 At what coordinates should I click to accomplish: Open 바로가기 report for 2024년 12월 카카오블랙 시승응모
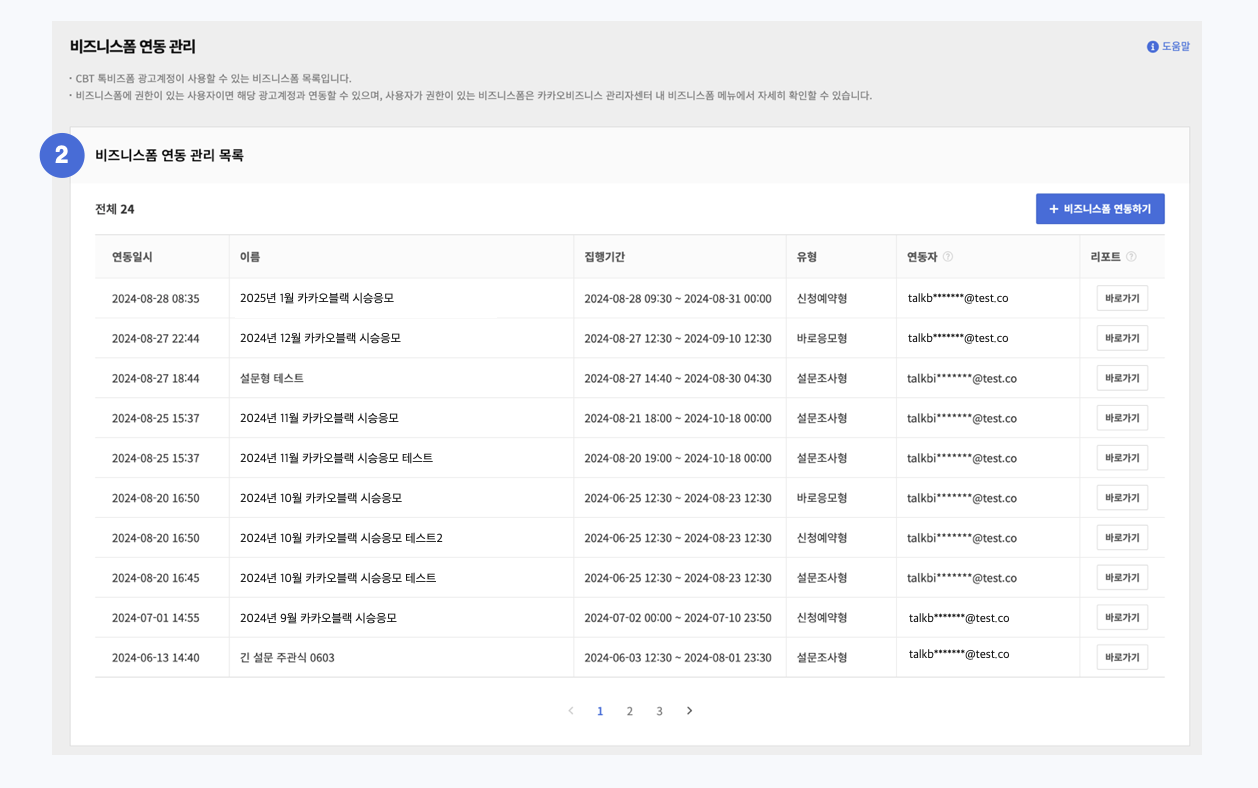1121,338
